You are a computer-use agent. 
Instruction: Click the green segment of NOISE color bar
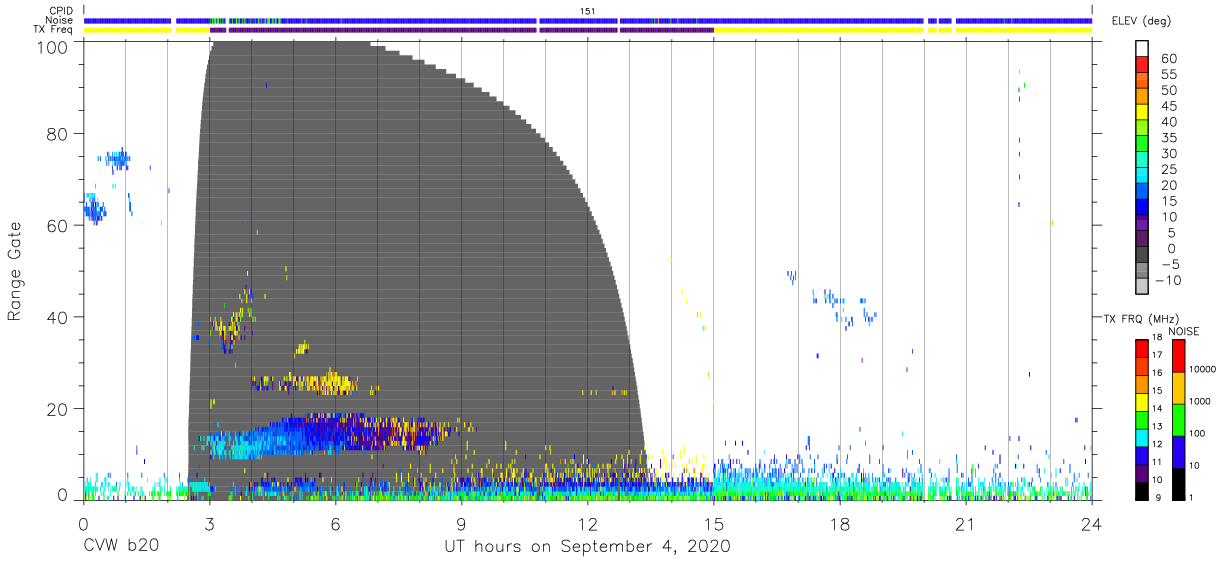(x=1179, y=420)
